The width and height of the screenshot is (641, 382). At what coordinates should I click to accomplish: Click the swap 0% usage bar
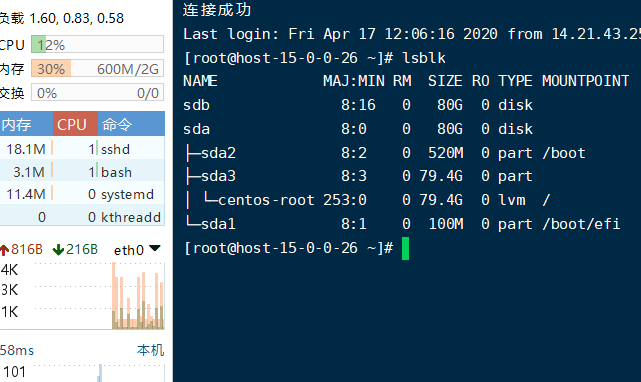(97, 92)
